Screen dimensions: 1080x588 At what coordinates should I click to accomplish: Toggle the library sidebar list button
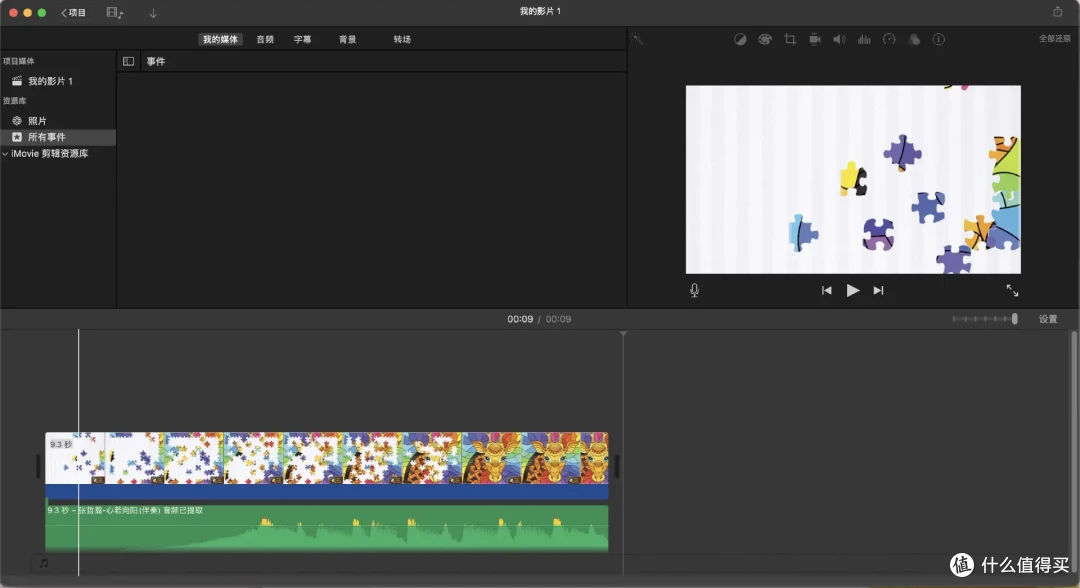pos(128,61)
